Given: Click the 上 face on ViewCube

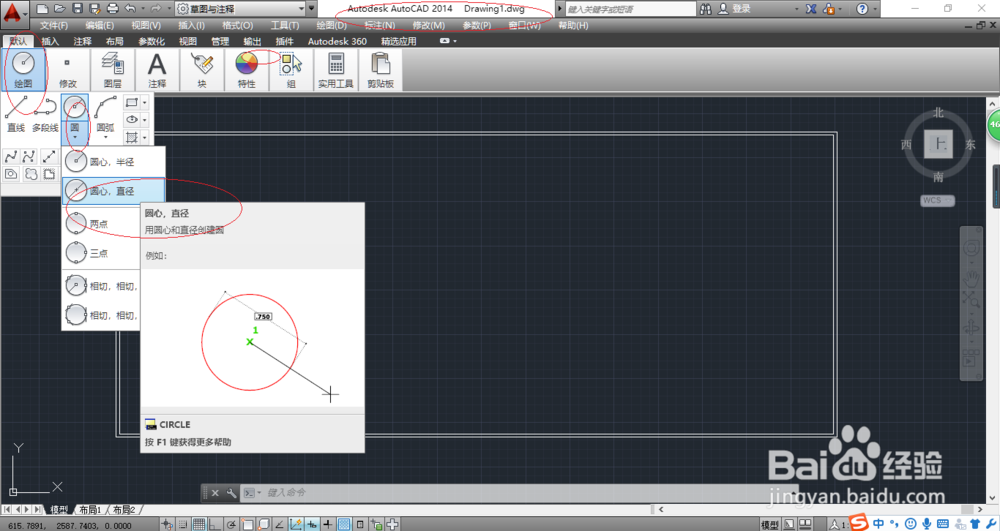Looking at the screenshot, I should pos(938,144).
